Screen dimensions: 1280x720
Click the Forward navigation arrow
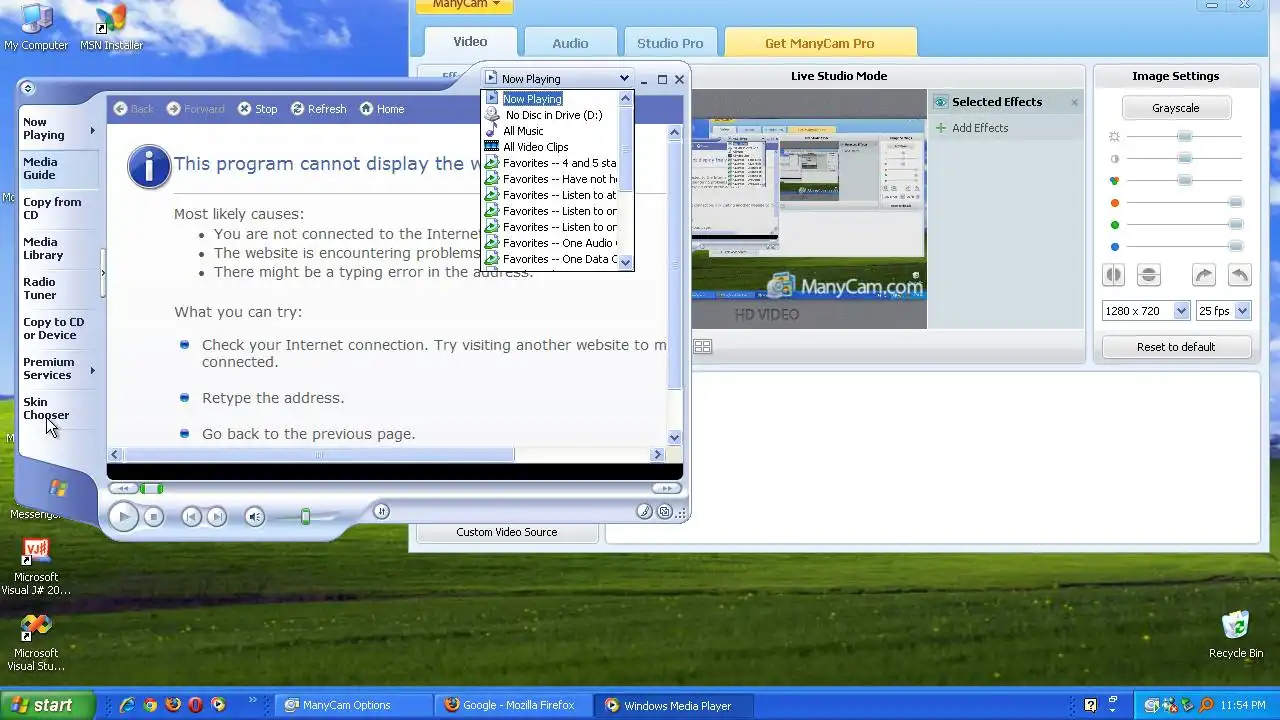(195, 109)
